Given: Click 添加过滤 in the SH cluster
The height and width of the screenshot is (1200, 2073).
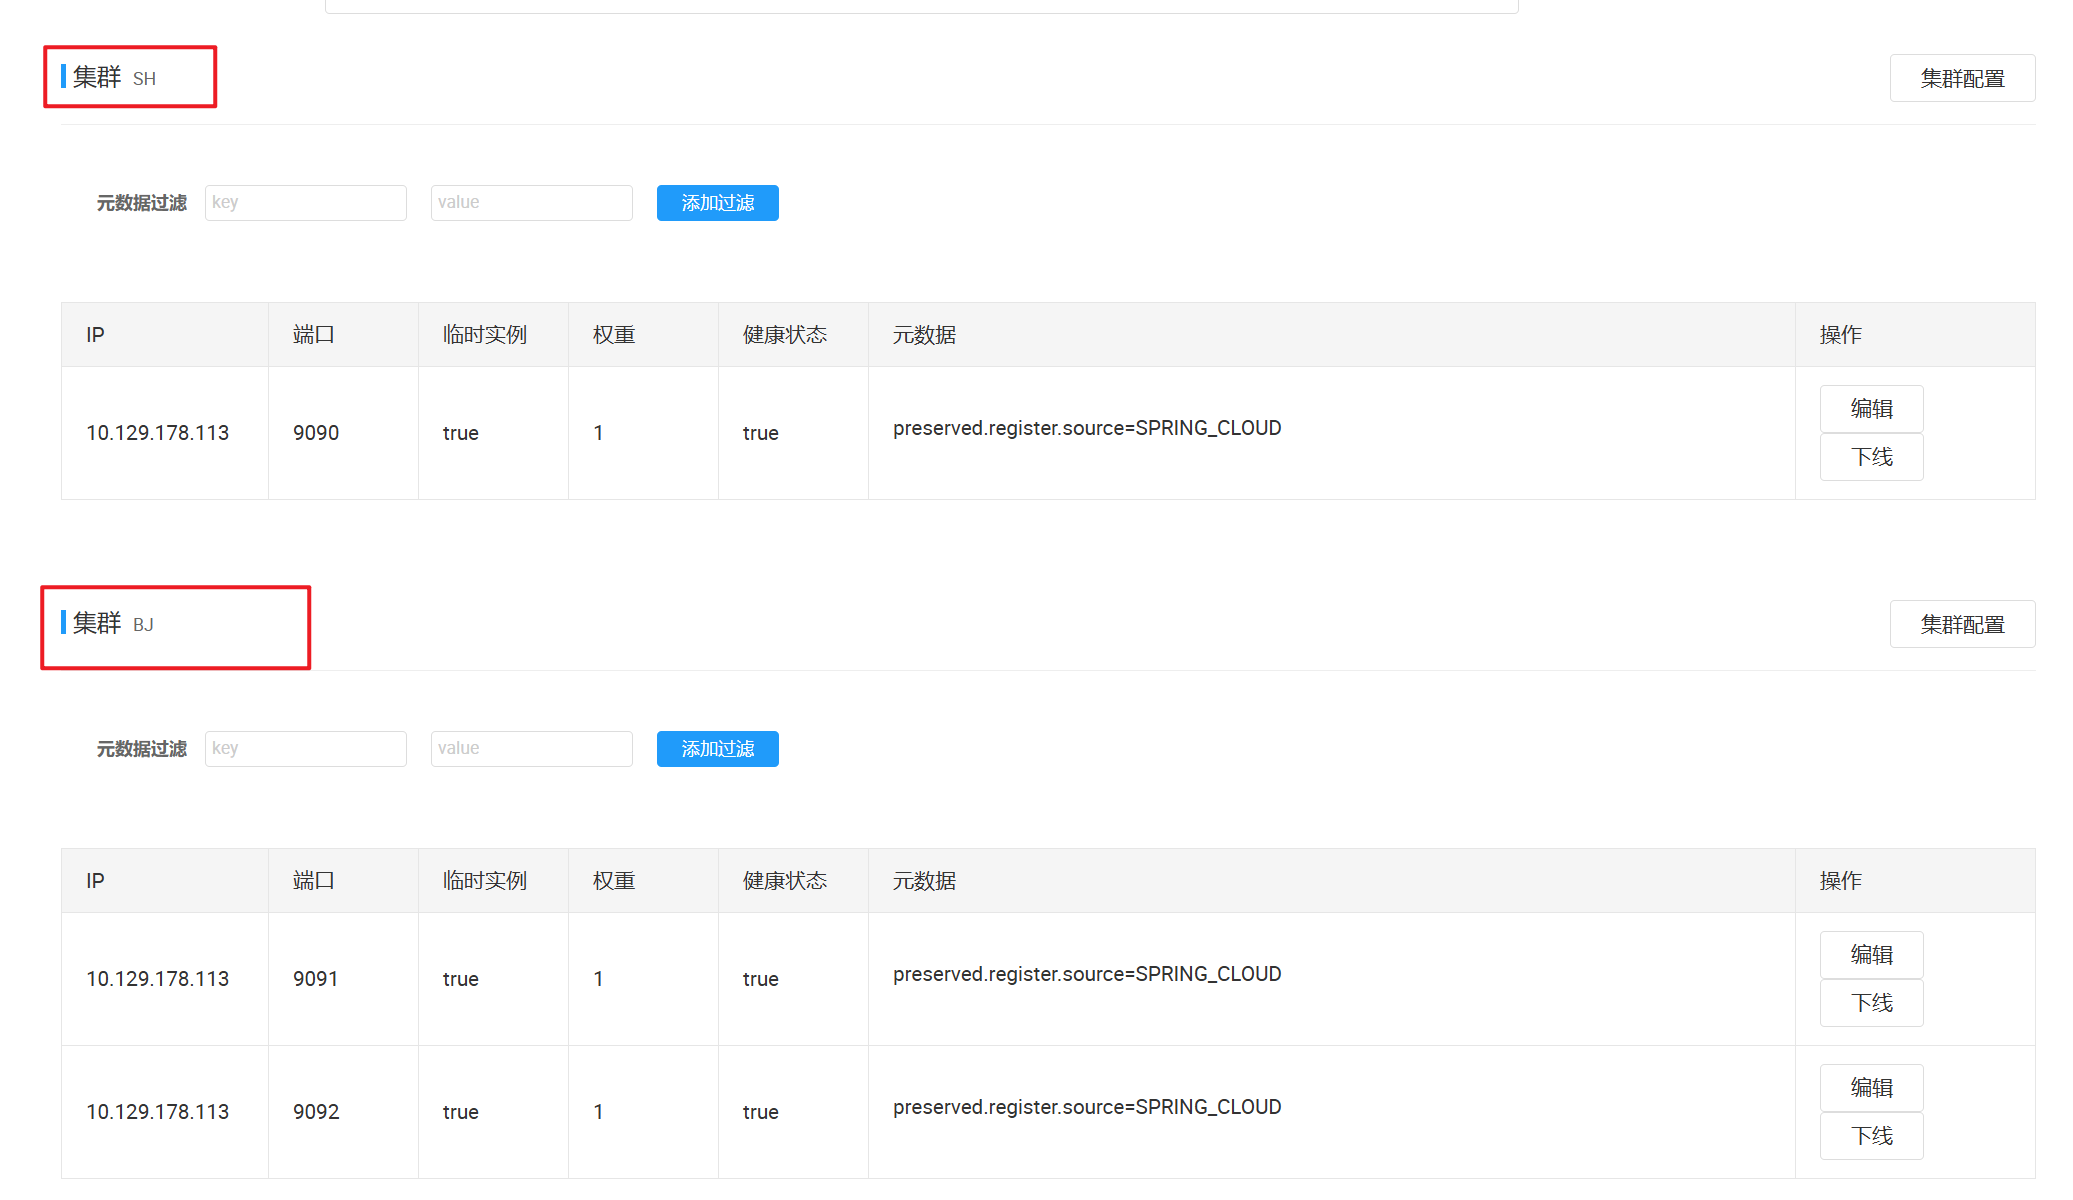Looking at the screenshot, I should coord(717,203).
